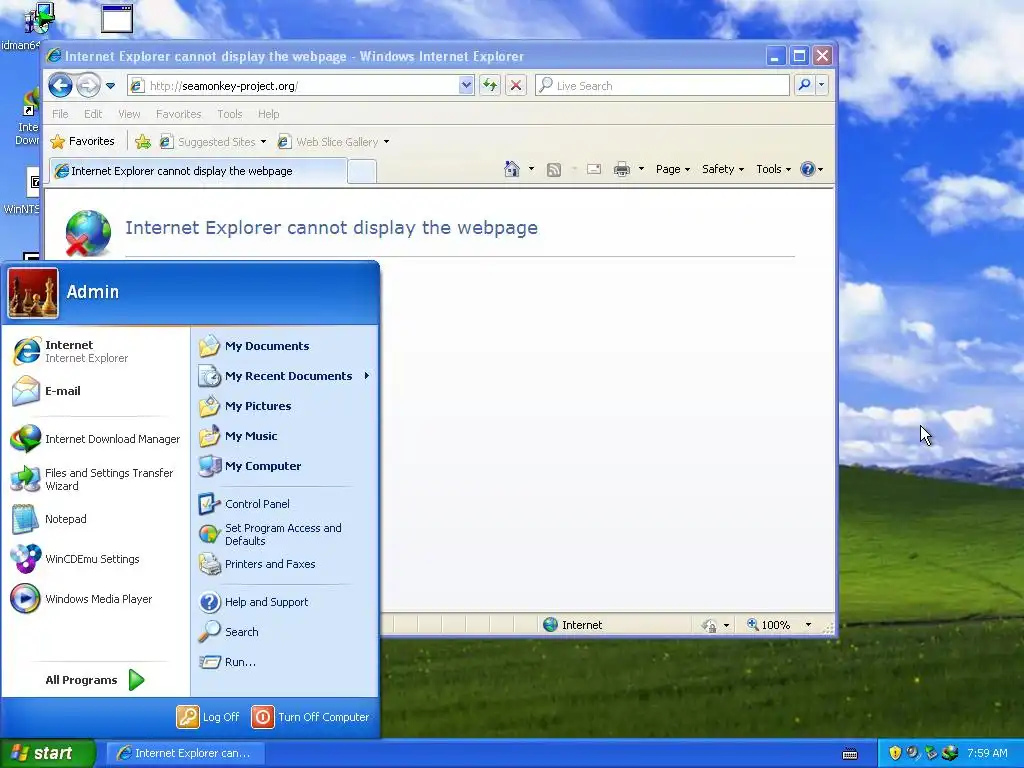The width and height of the screenshot is (1024, 768).
Task: Run search with the magnifier button
Action: pos(805,86)
